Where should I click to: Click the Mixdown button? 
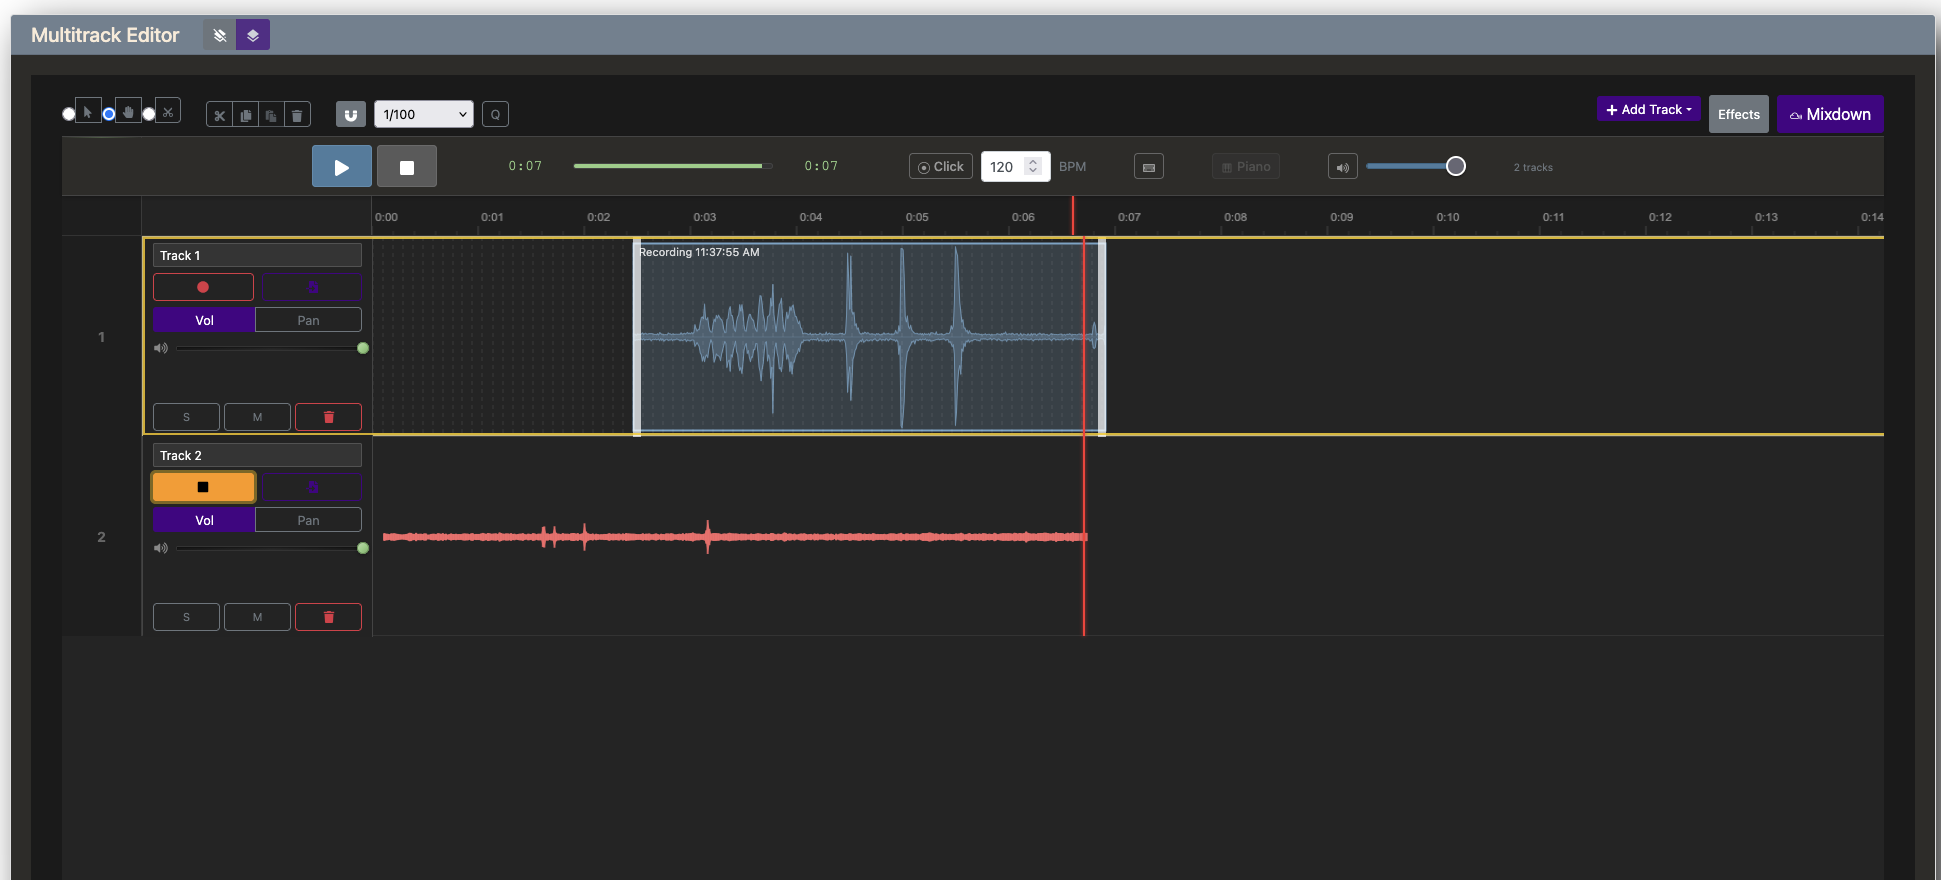click(1829, 114)
